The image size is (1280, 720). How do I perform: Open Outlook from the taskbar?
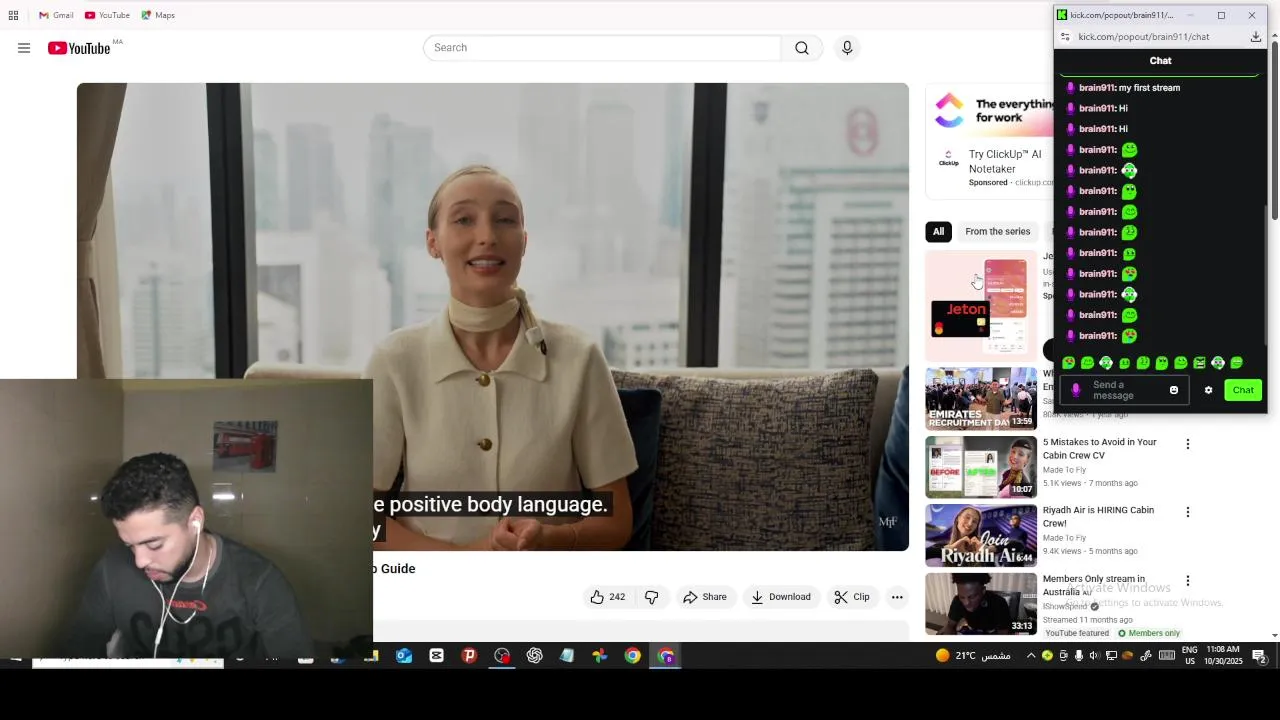pyautogui.click(x=404, y=656)
